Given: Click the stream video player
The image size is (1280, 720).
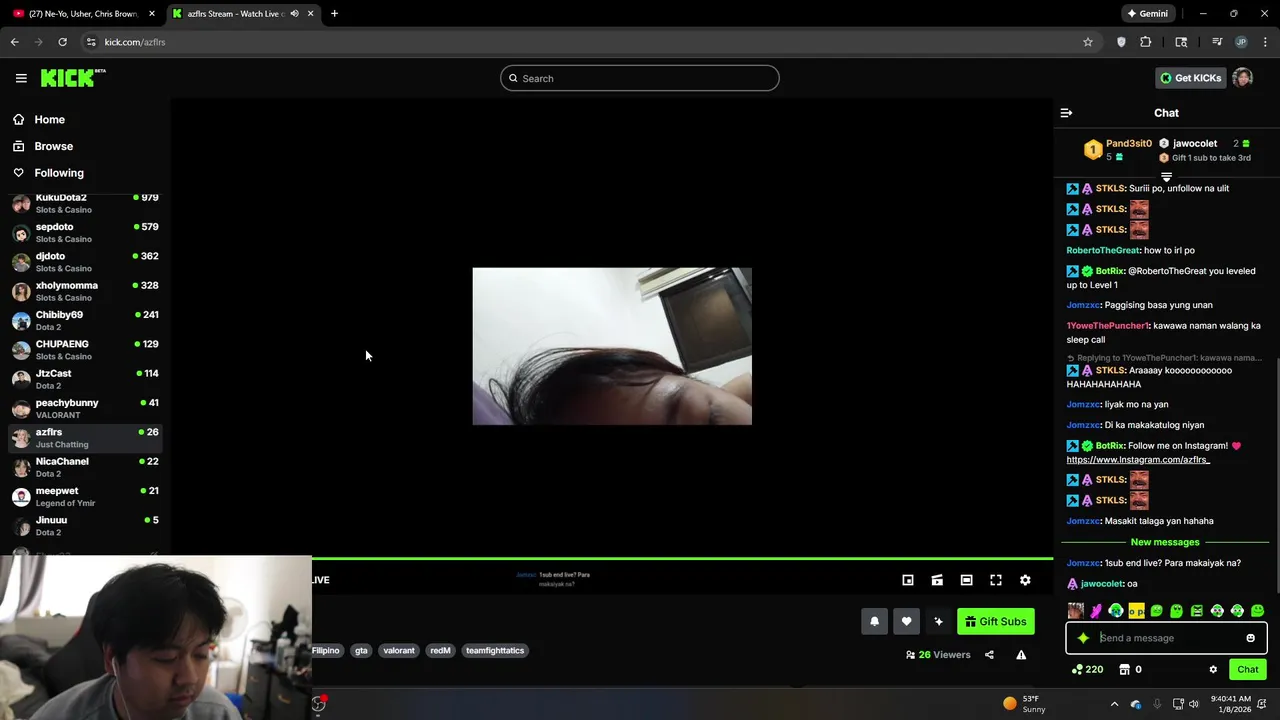Looking at the screenshot, I should tap(612, 346).
